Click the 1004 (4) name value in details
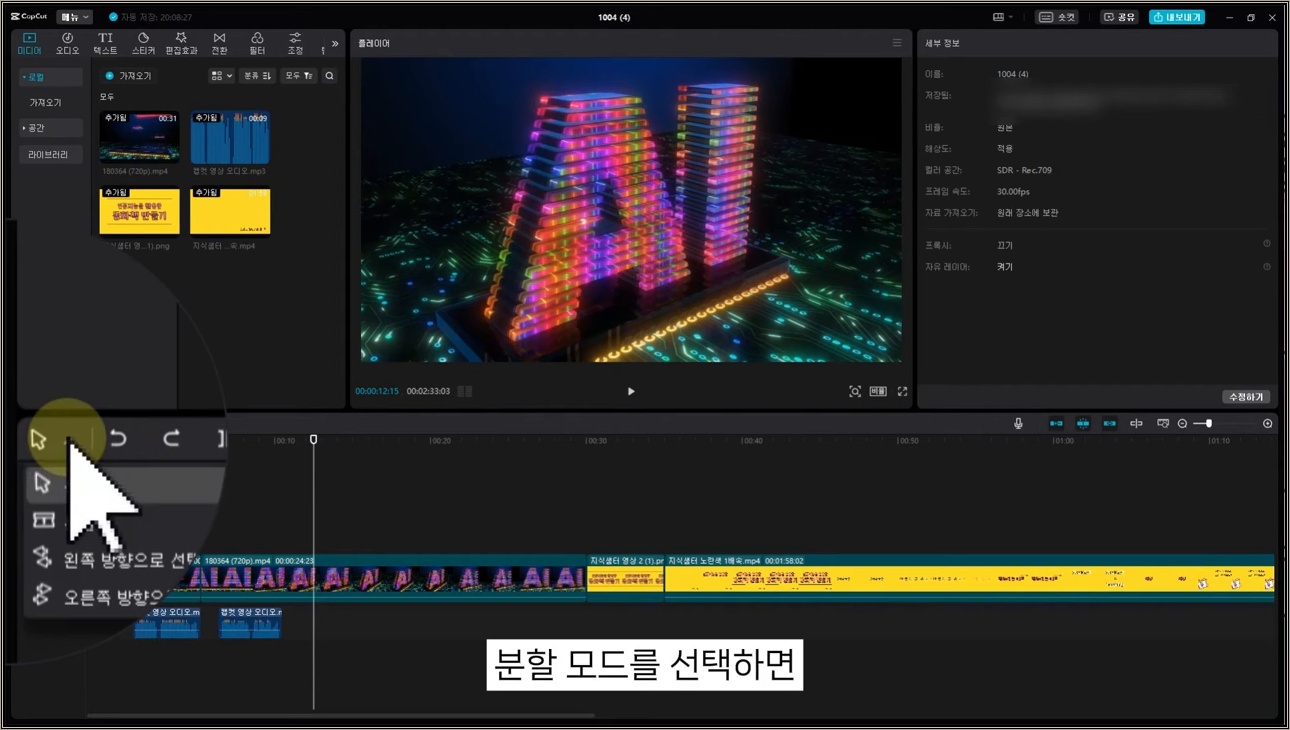This screenshot has height=730, width=1290. [1012, 74]
